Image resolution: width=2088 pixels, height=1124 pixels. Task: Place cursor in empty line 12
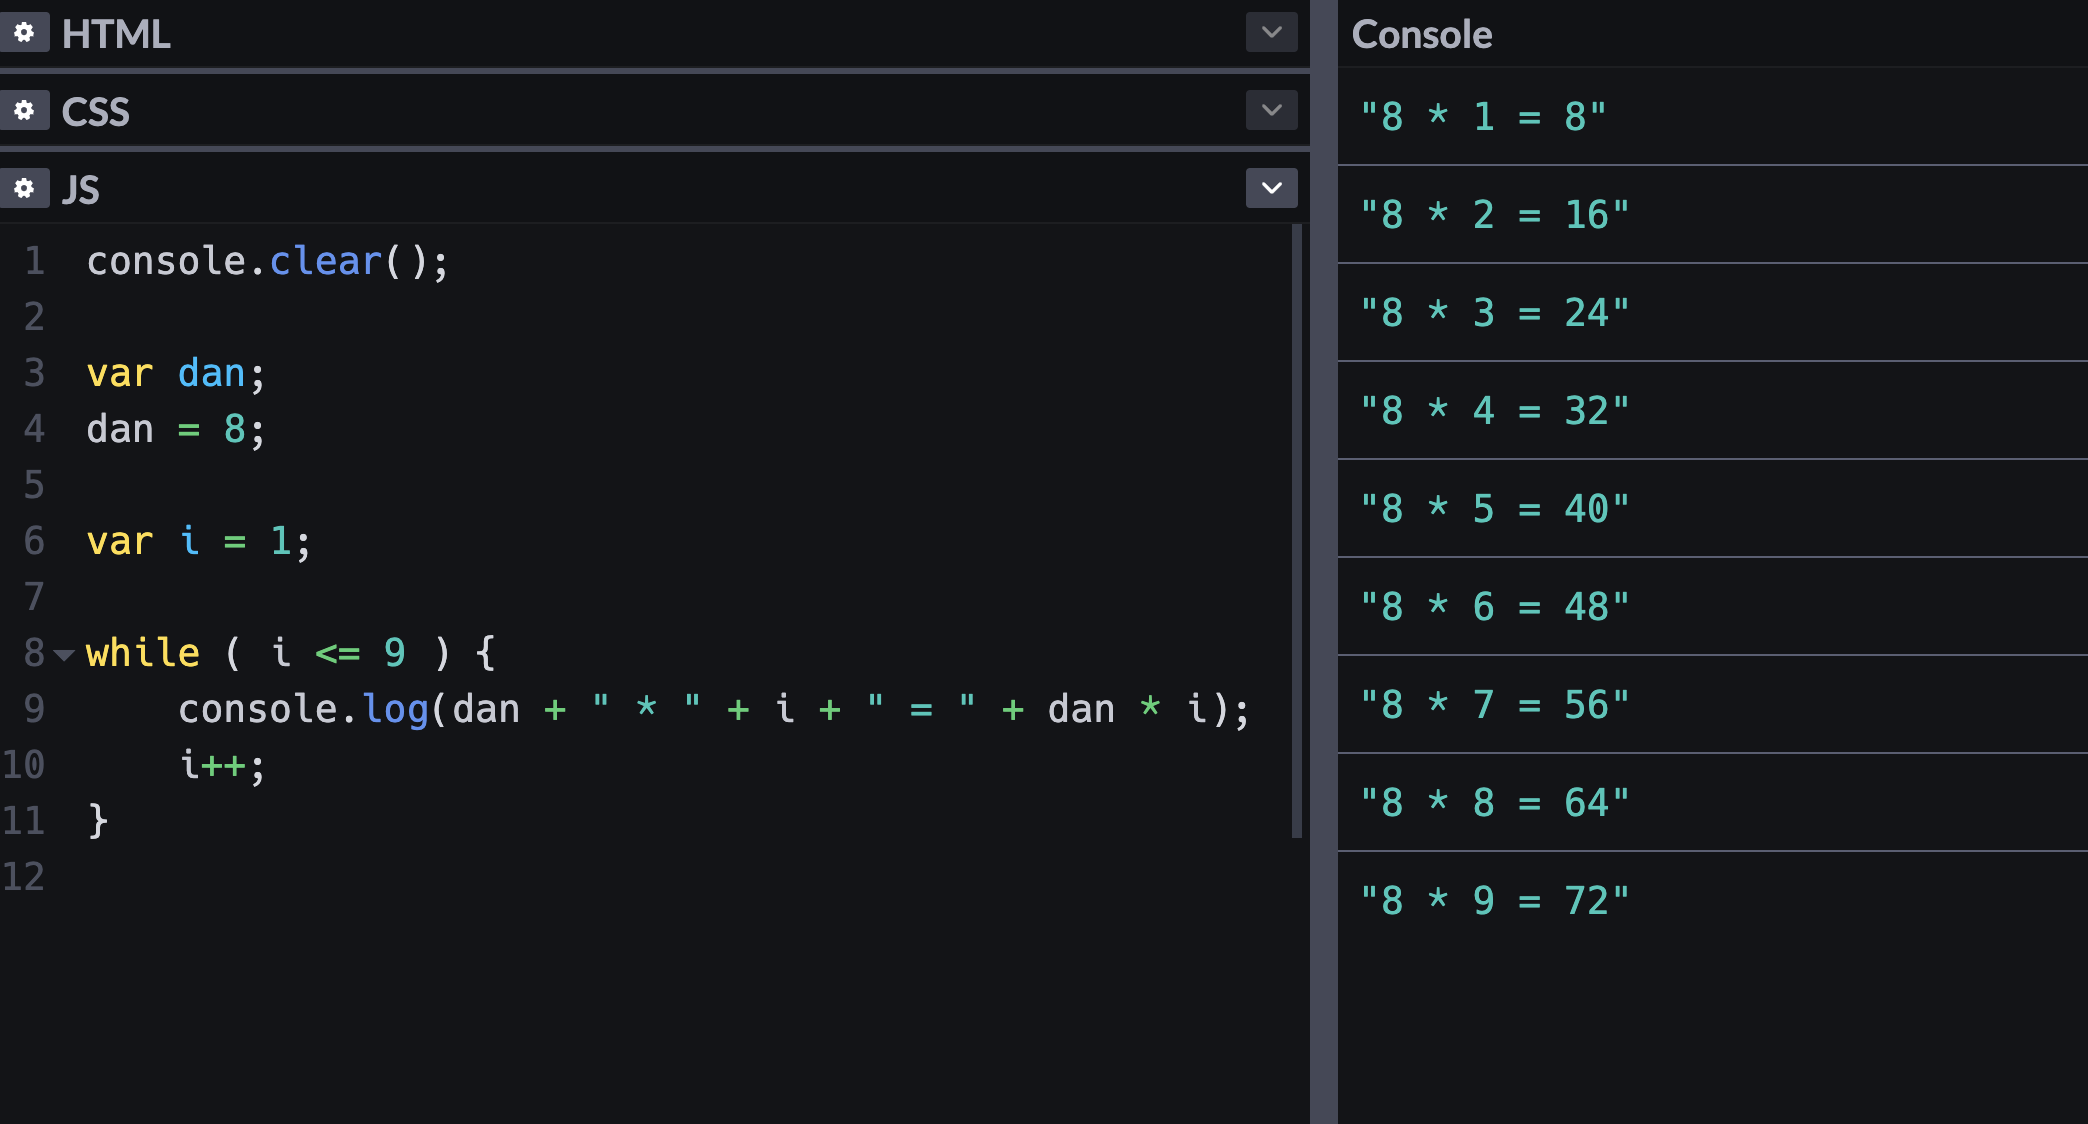[300, 877]
